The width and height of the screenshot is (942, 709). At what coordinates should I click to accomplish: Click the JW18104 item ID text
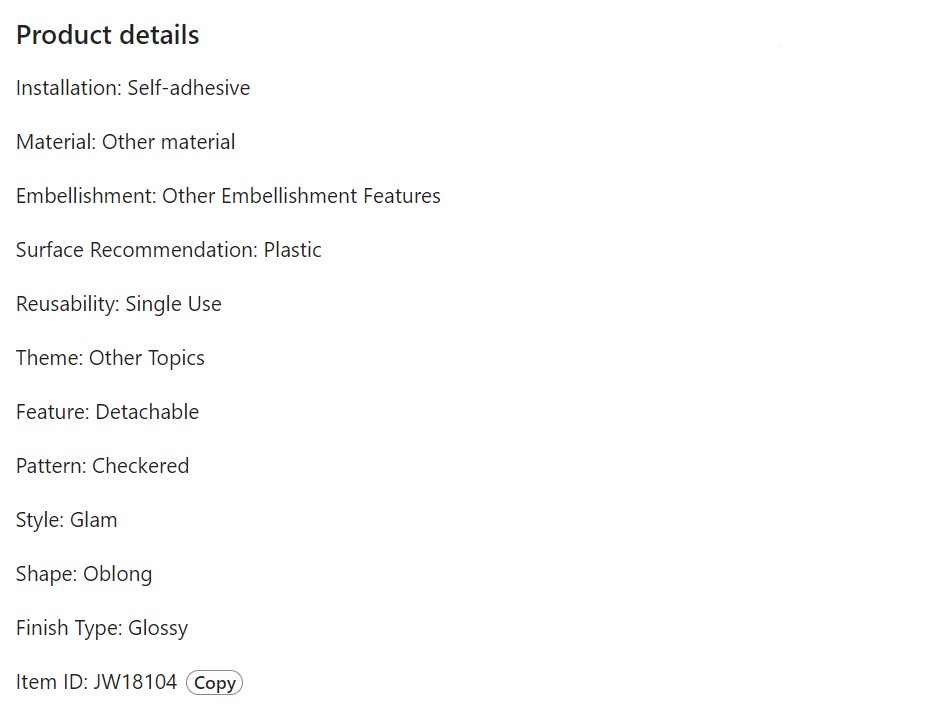tap(135, 682)
